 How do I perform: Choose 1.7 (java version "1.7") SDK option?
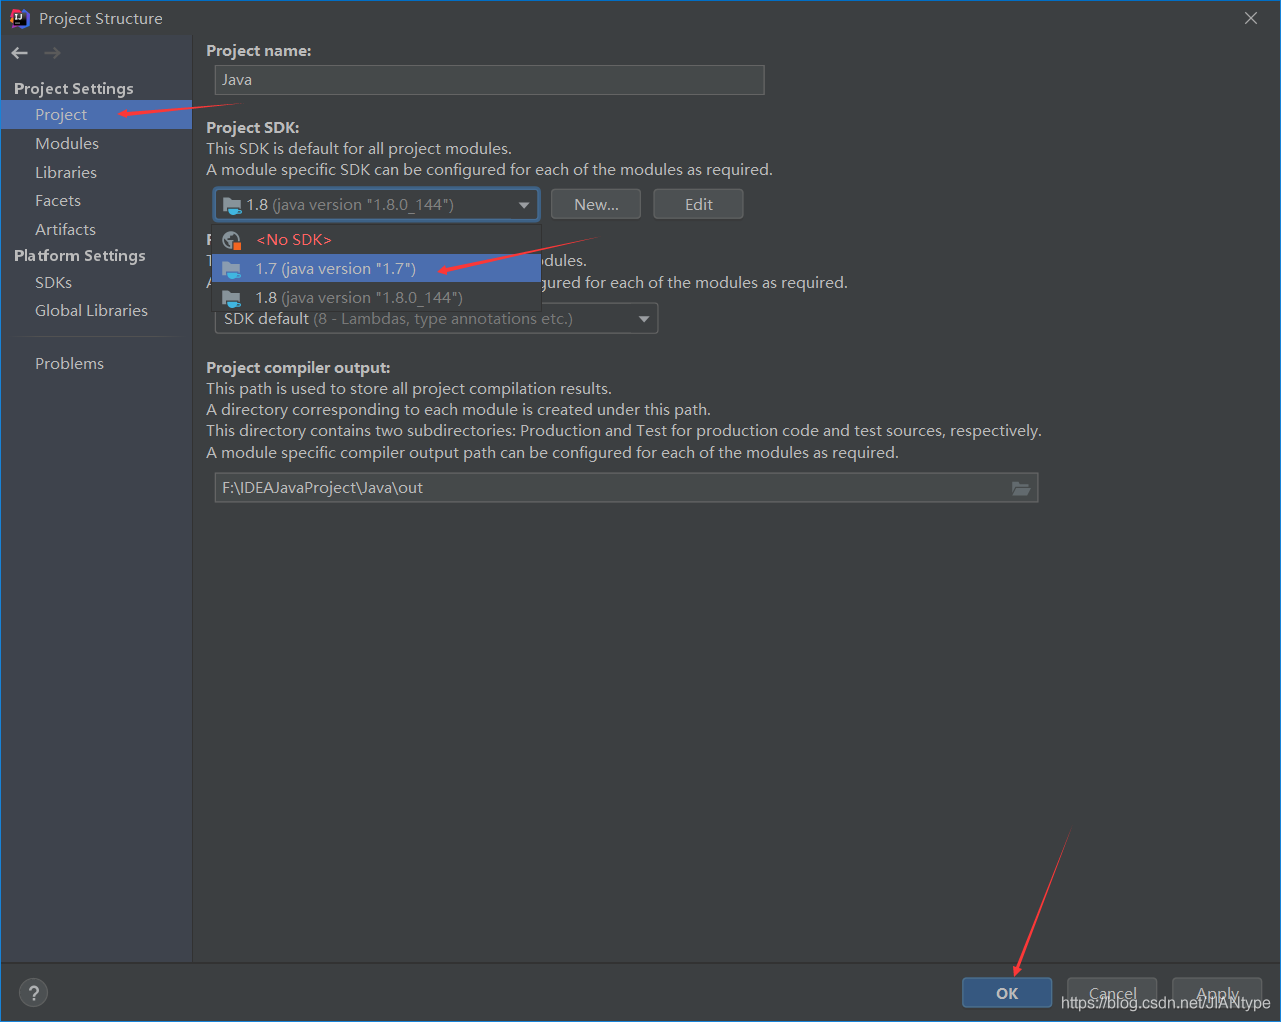376,269
